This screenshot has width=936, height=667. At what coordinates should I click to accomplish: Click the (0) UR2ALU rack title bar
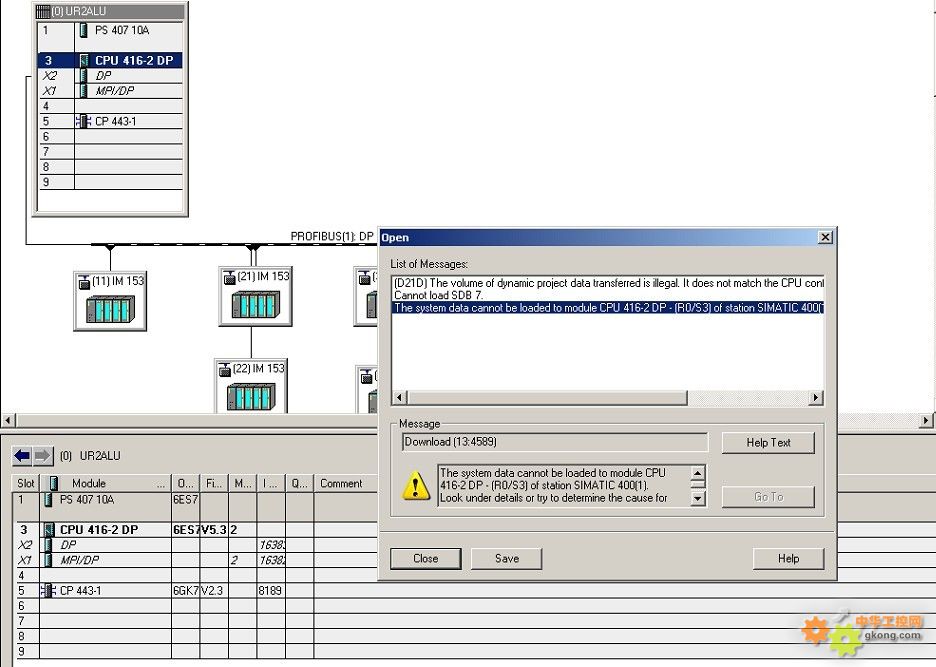[x=110, y=11]
